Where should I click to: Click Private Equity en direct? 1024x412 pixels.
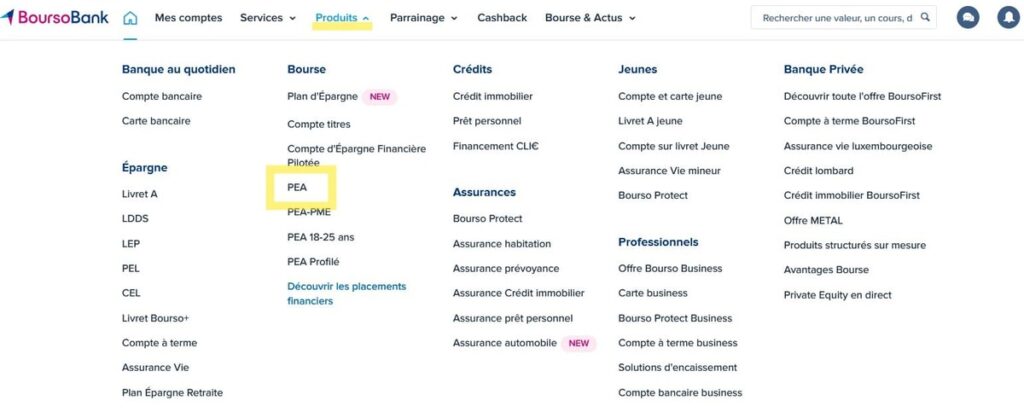click(837, 295)
